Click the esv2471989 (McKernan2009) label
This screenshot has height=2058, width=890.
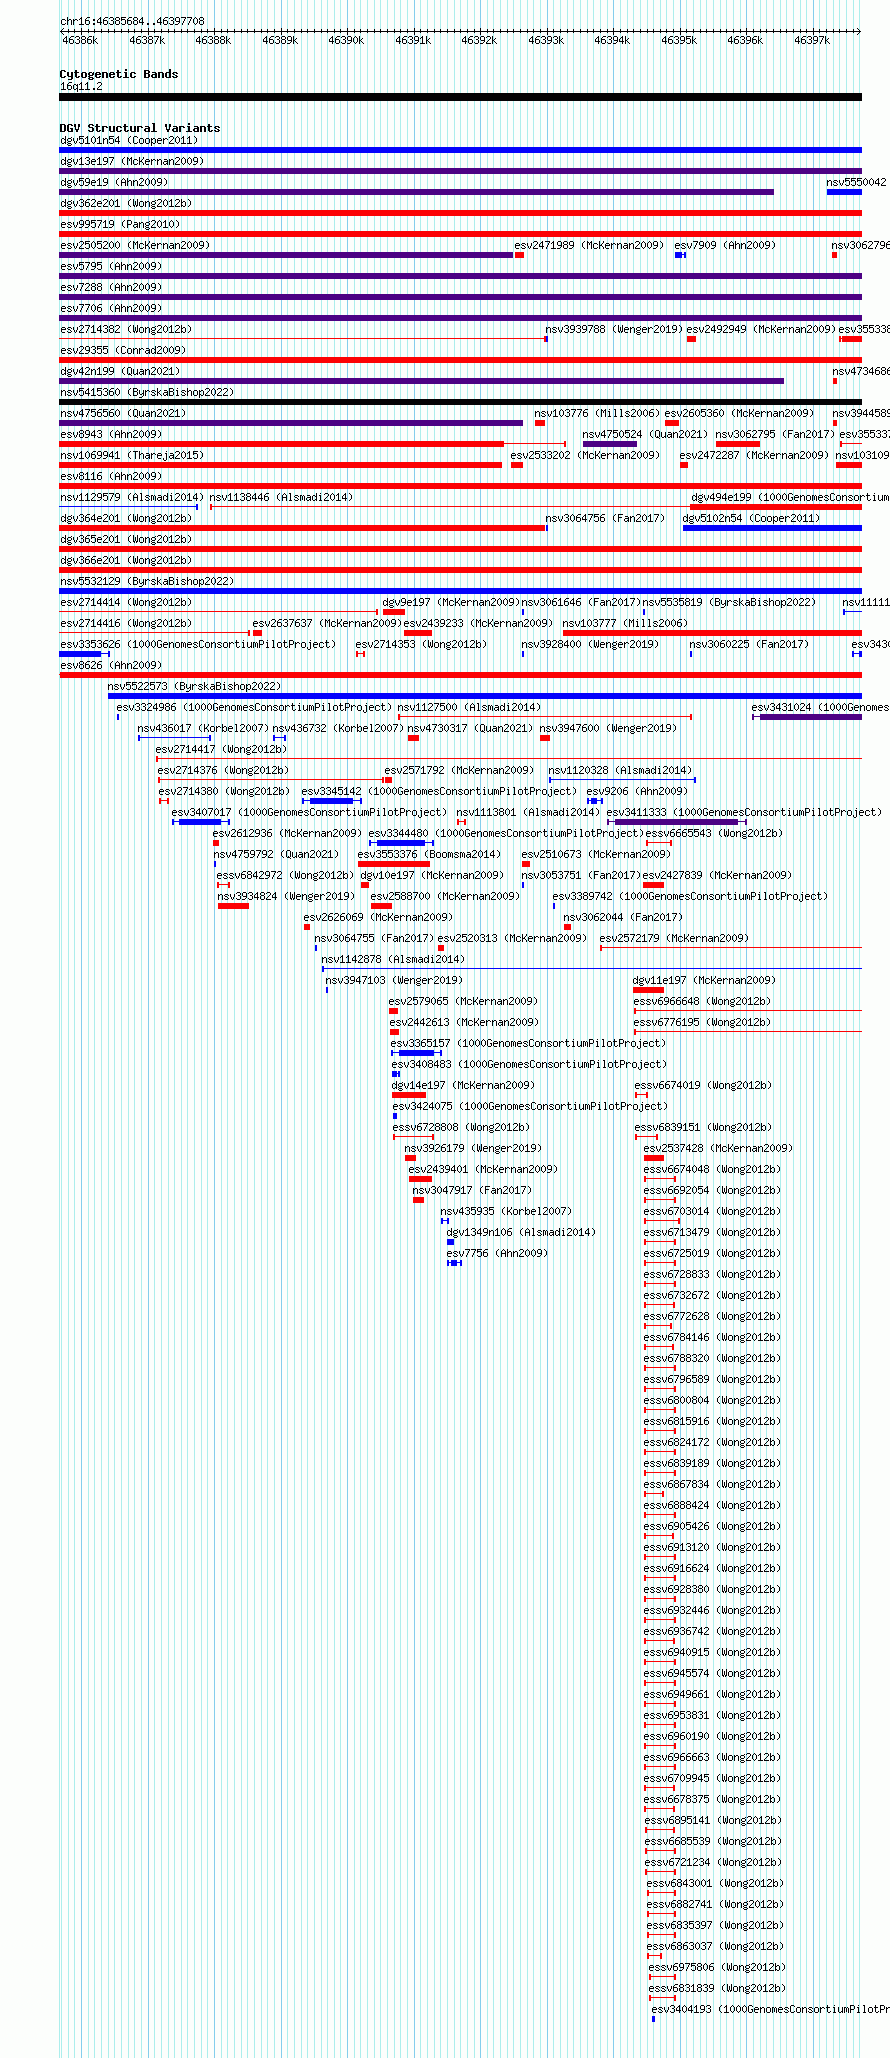(x=589, y=245)
